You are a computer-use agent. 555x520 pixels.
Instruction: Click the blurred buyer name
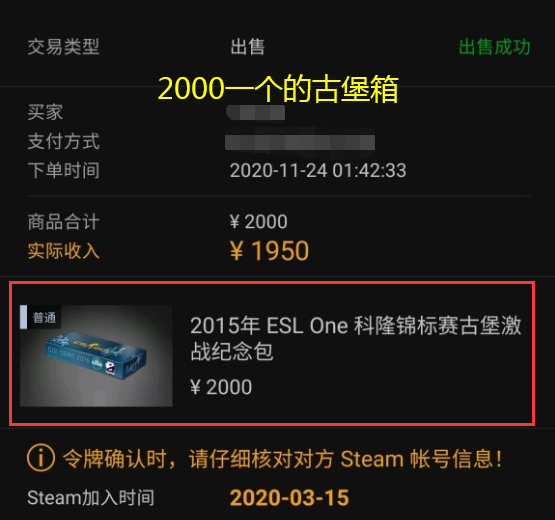coord(256,112)
